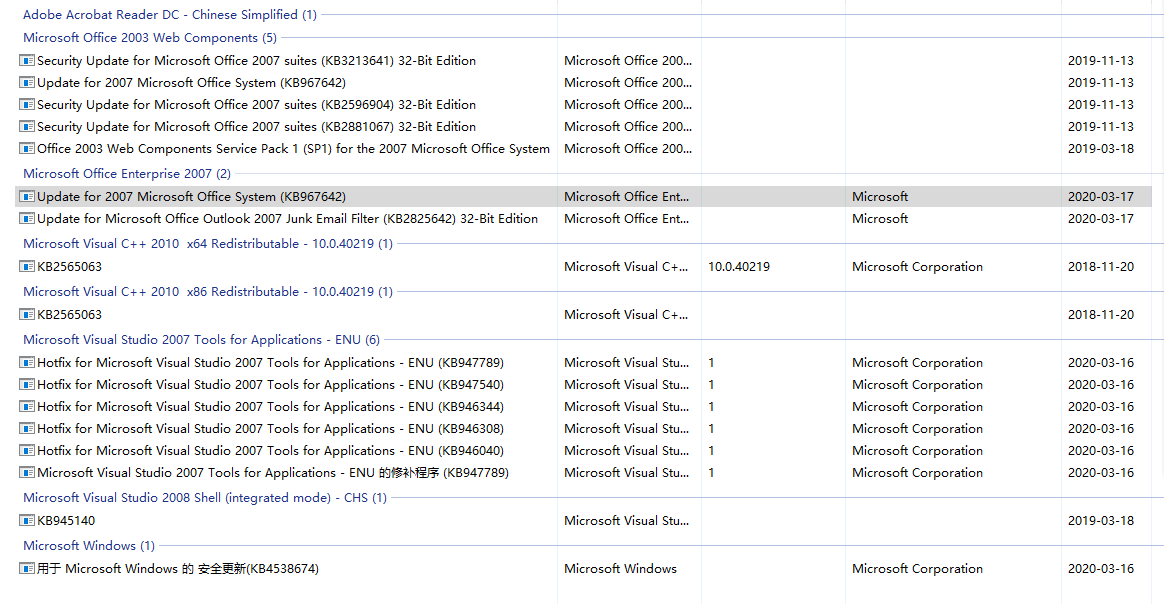Image resolution: width=1164 pixels, height=604 pixels.
Task: Click the icon beside Hotfix KB947540
Action: pyautogui.click(x=27, y=384)
